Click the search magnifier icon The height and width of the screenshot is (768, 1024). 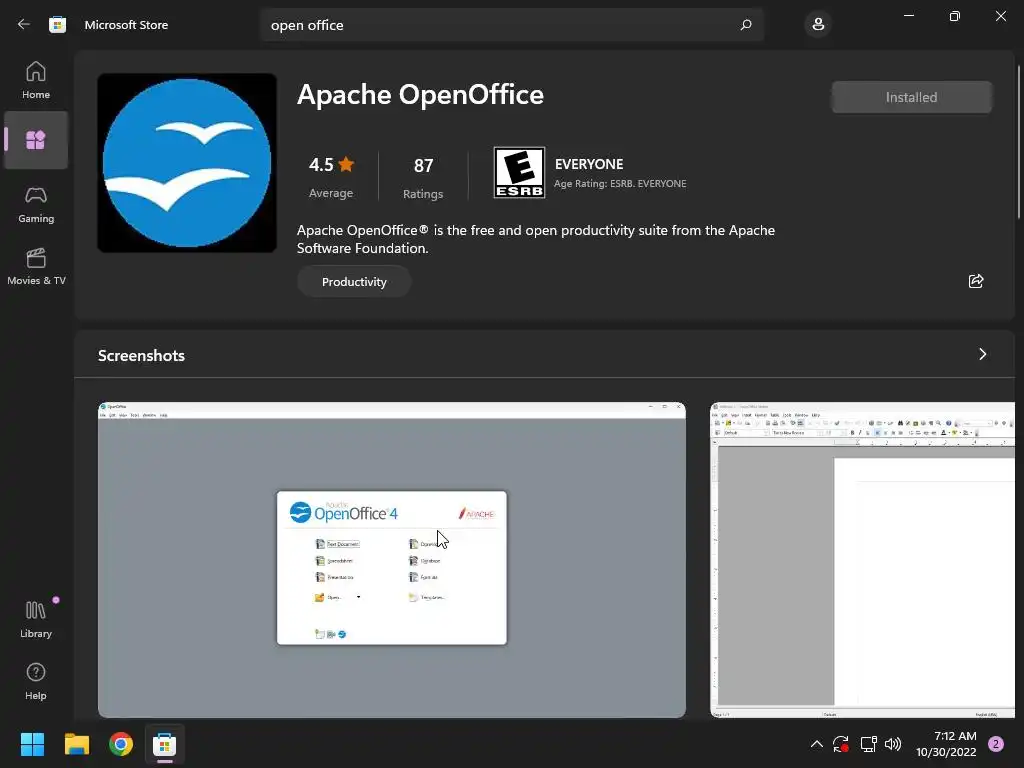click(x=746, y=25)
